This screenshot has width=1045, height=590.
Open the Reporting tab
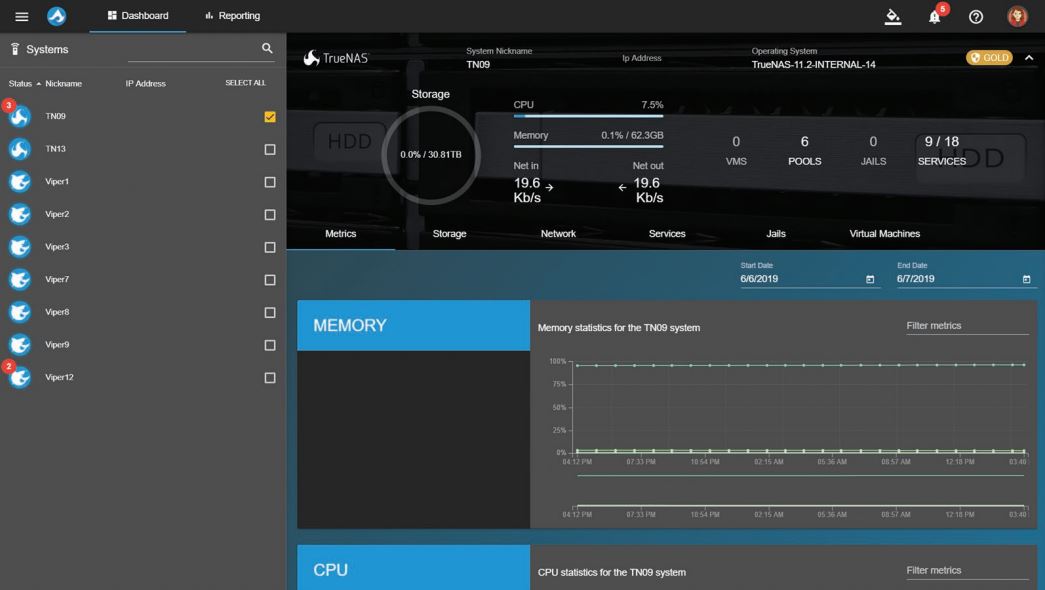point(233,16)
